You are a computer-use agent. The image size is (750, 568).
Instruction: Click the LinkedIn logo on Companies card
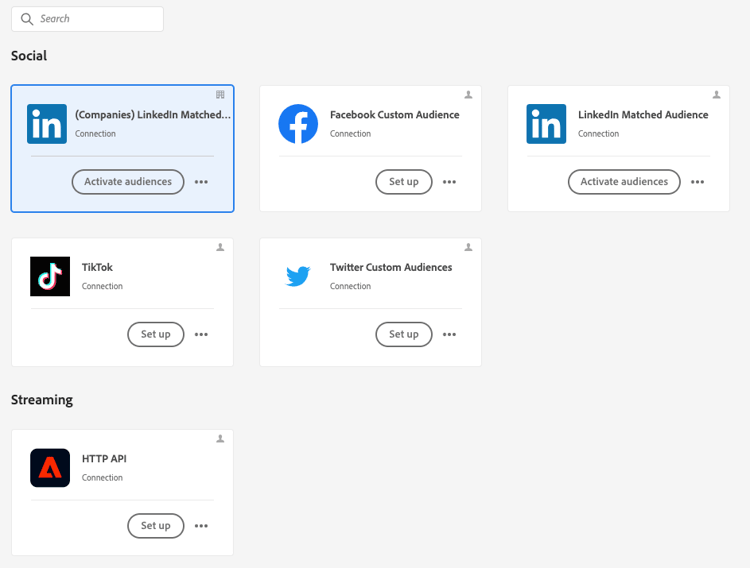tap(47, 124)
